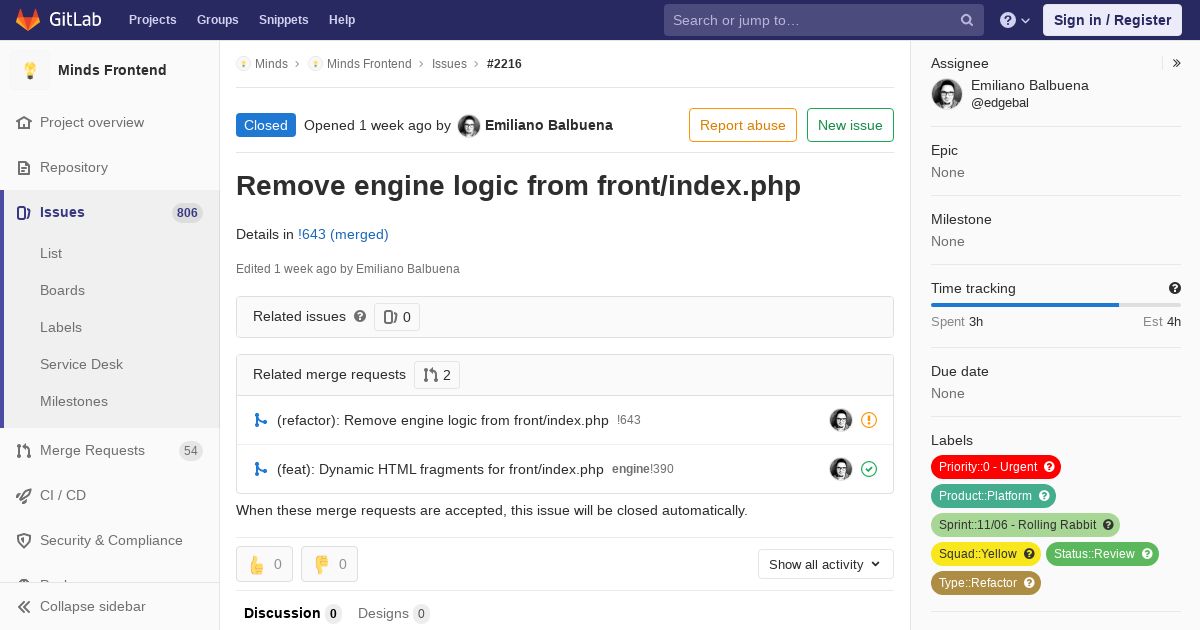Click the pipeline passed status icon for !390
Viewport: 1200px width, 630px height.
coord(869,469)
